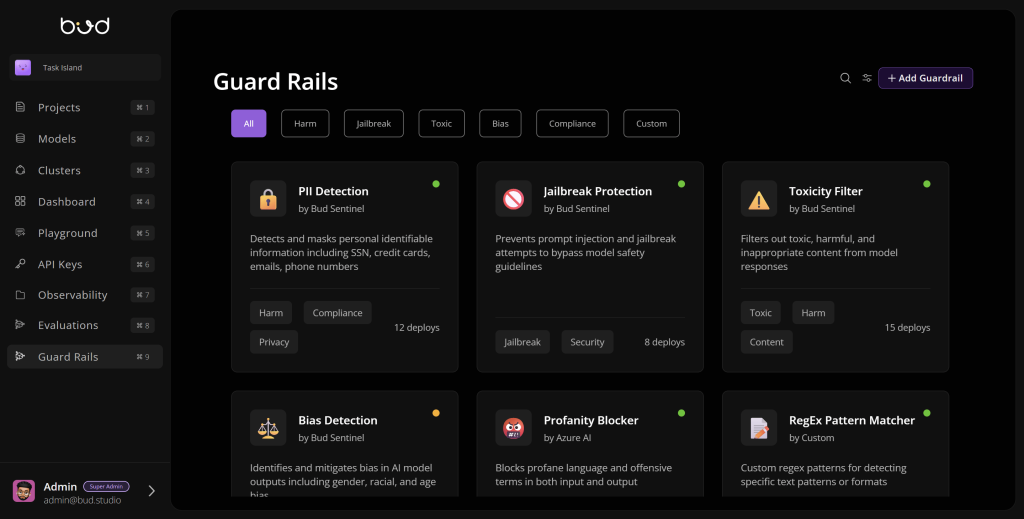The image size is (1024, 519).
Task: Open Playground from the sidebar
Action: (68, 233)
